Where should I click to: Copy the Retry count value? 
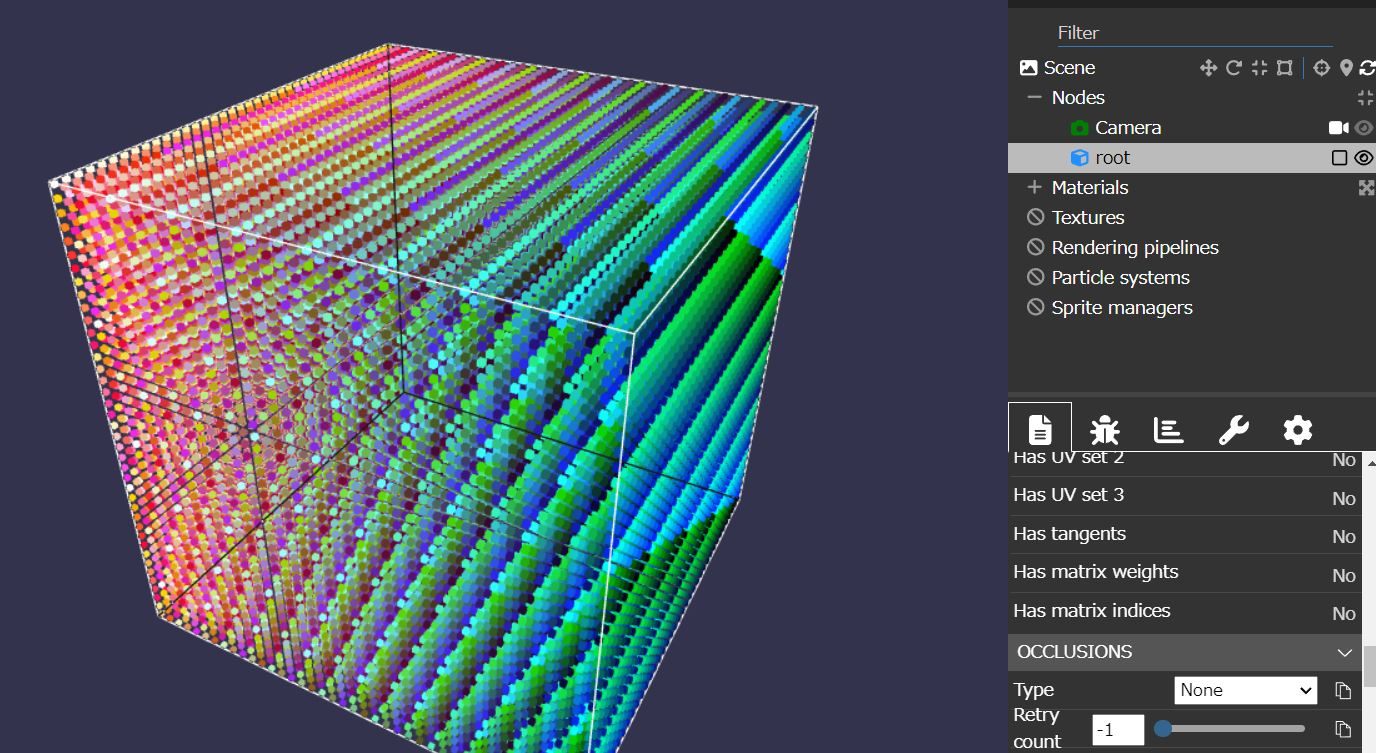(1343, 729)
